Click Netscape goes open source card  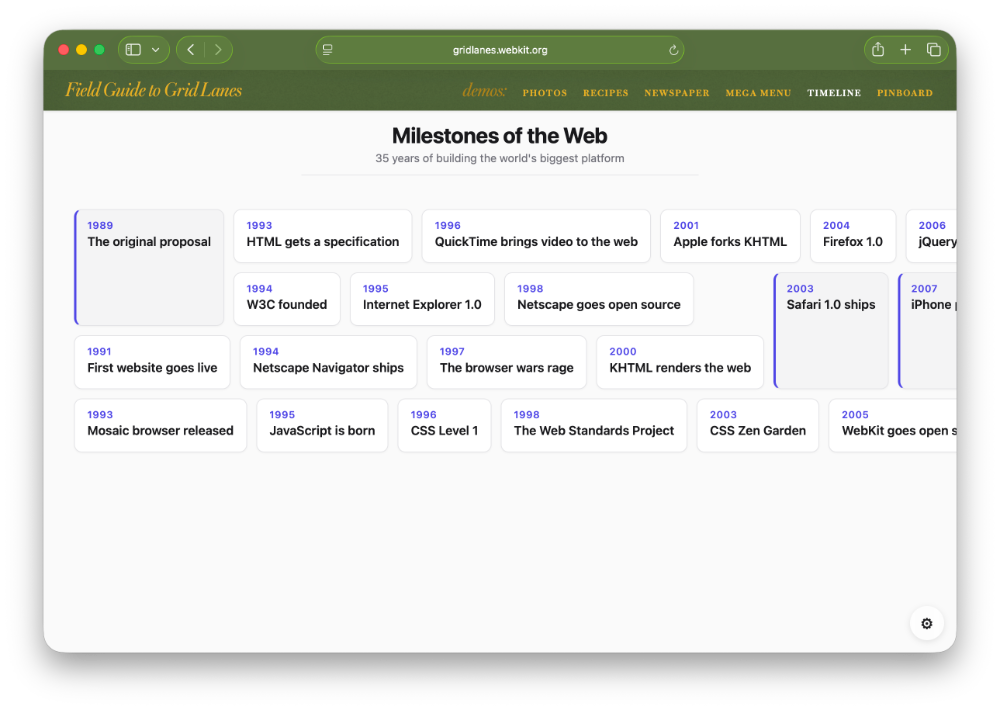click(x=599, y=299)
